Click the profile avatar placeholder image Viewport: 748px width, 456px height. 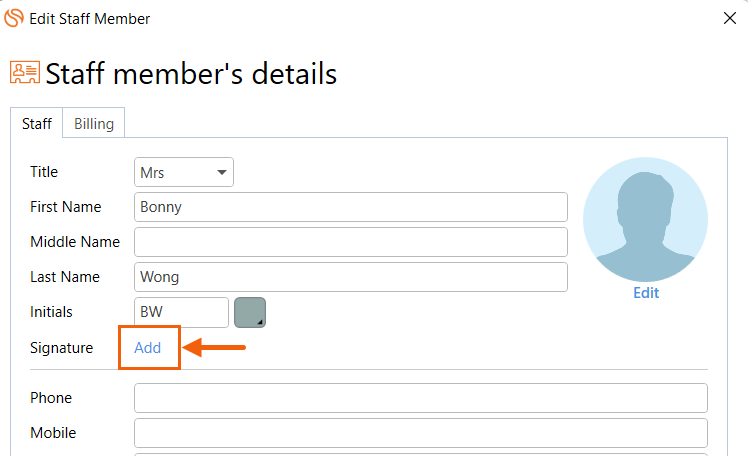[645, 219]
